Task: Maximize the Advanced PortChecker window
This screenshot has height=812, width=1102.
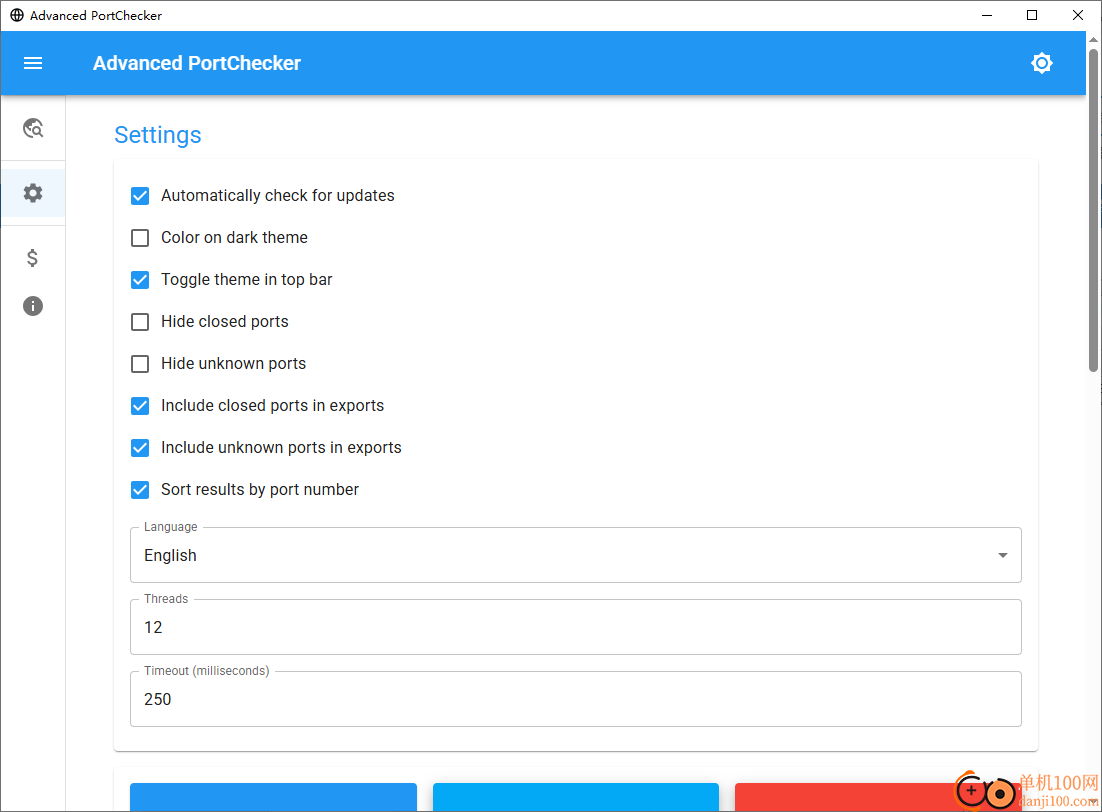Action: point(1032,15)
